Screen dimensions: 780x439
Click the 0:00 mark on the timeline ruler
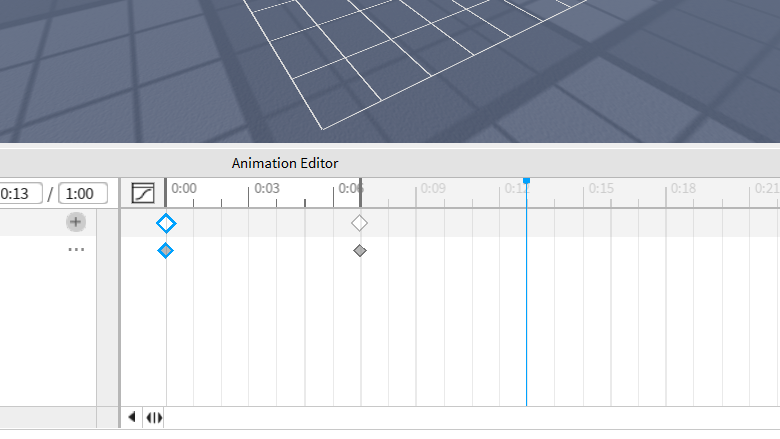[x=182, y=188]
